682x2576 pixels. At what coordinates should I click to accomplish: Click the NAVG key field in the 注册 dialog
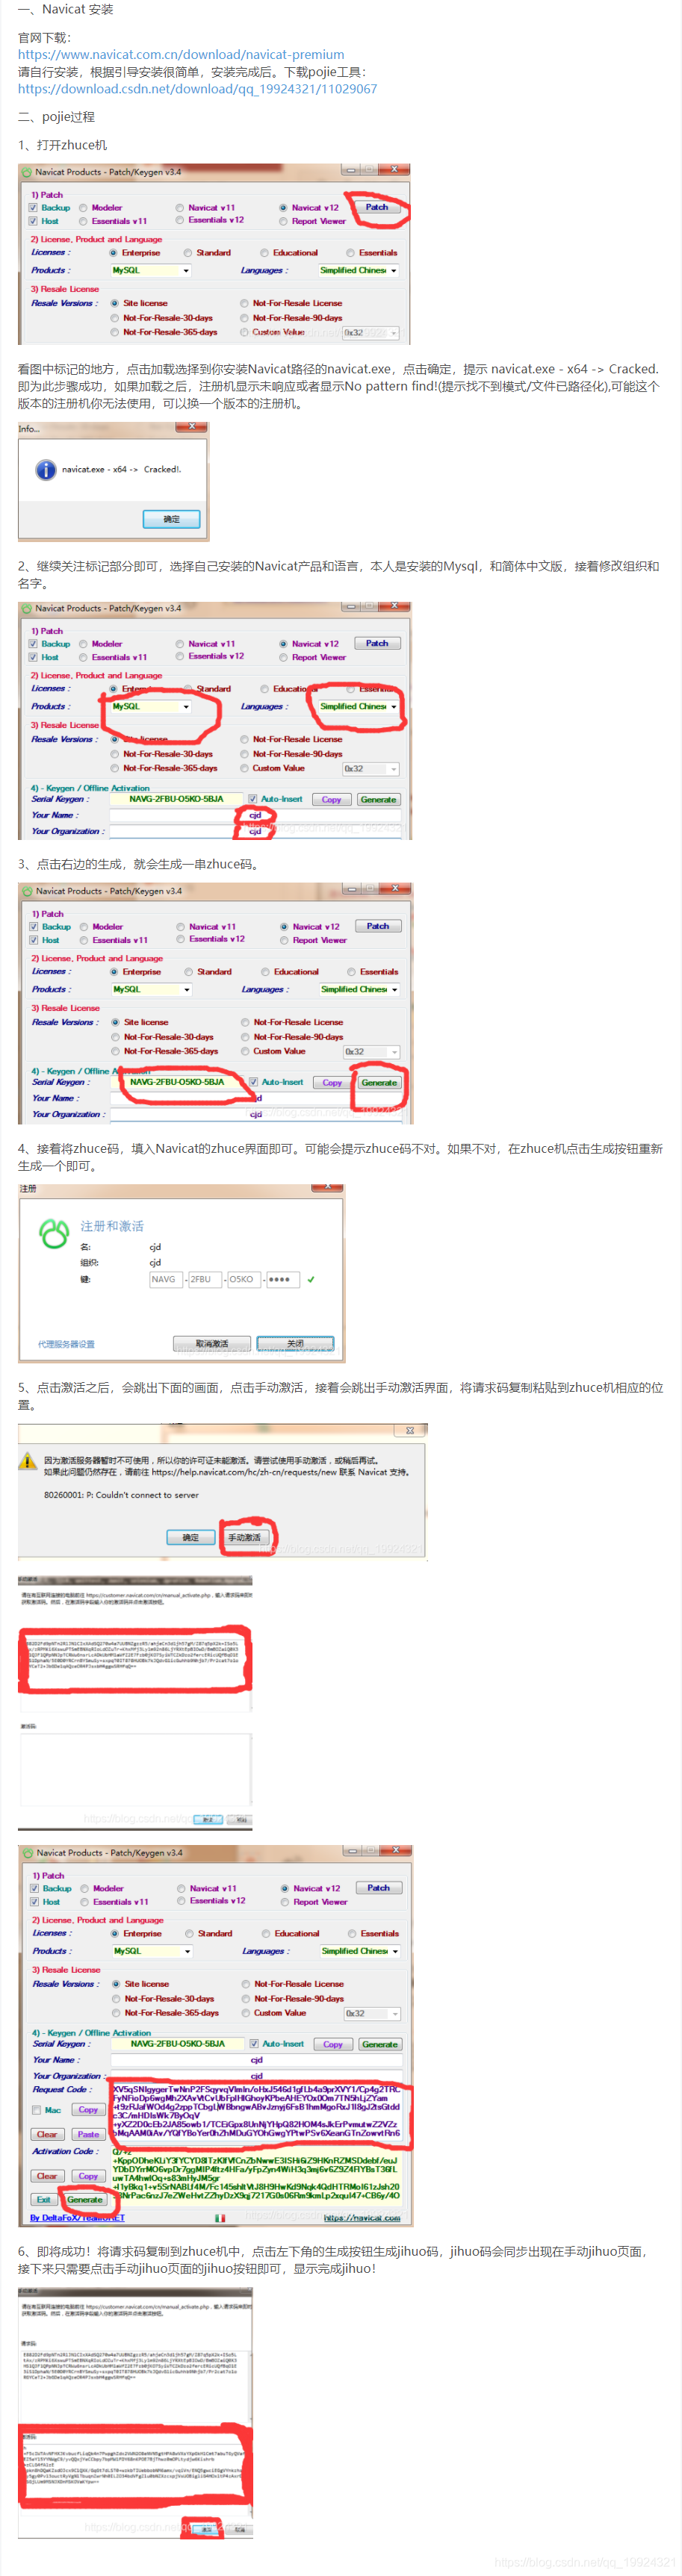165,1279
